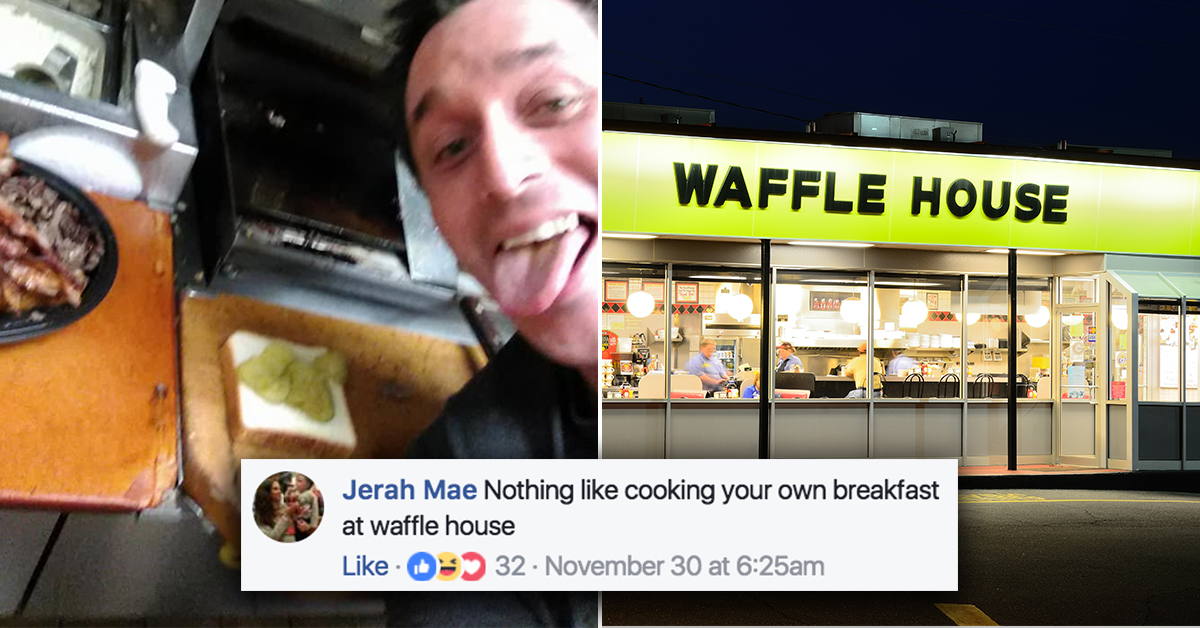Open the Jerah Mae profile name link
1200x628 pixels.
click(x=409, y=491)
